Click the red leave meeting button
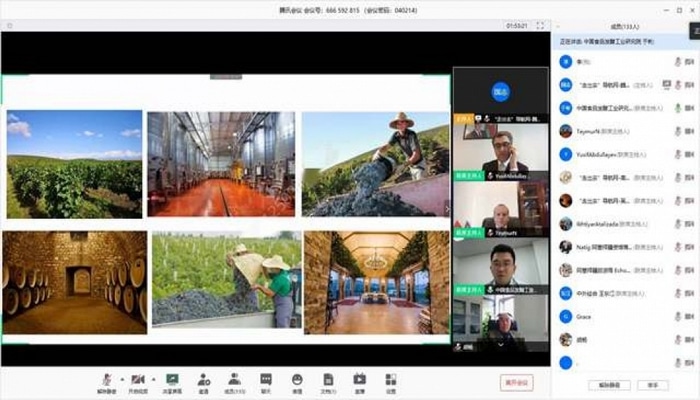The height and width of the screenshot is (400, 700). [x=516, y=382]
